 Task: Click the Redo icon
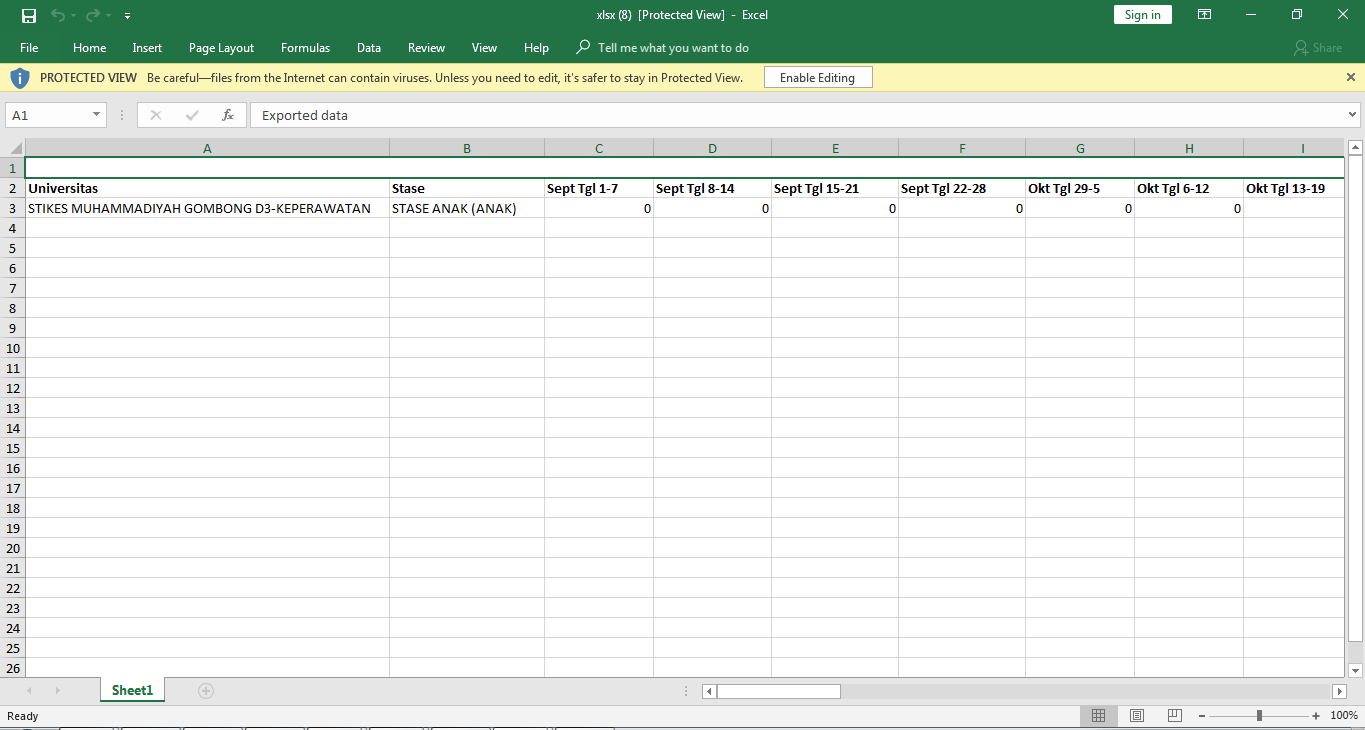(x=91, y=15)
